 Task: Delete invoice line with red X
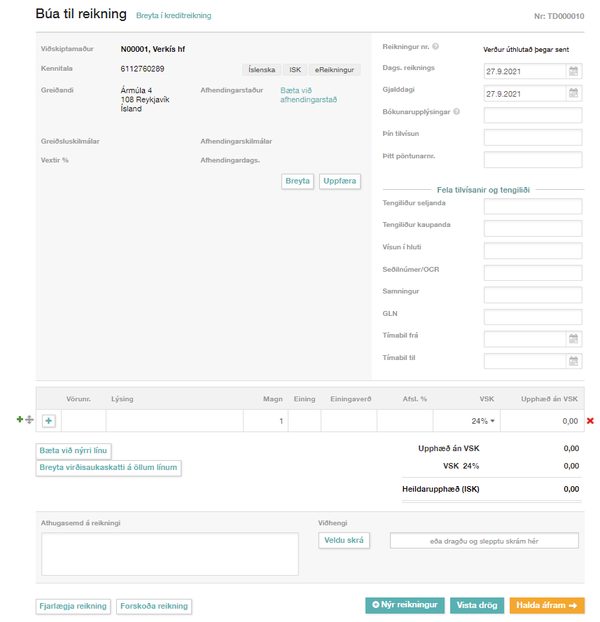click(x=590, y=421)
